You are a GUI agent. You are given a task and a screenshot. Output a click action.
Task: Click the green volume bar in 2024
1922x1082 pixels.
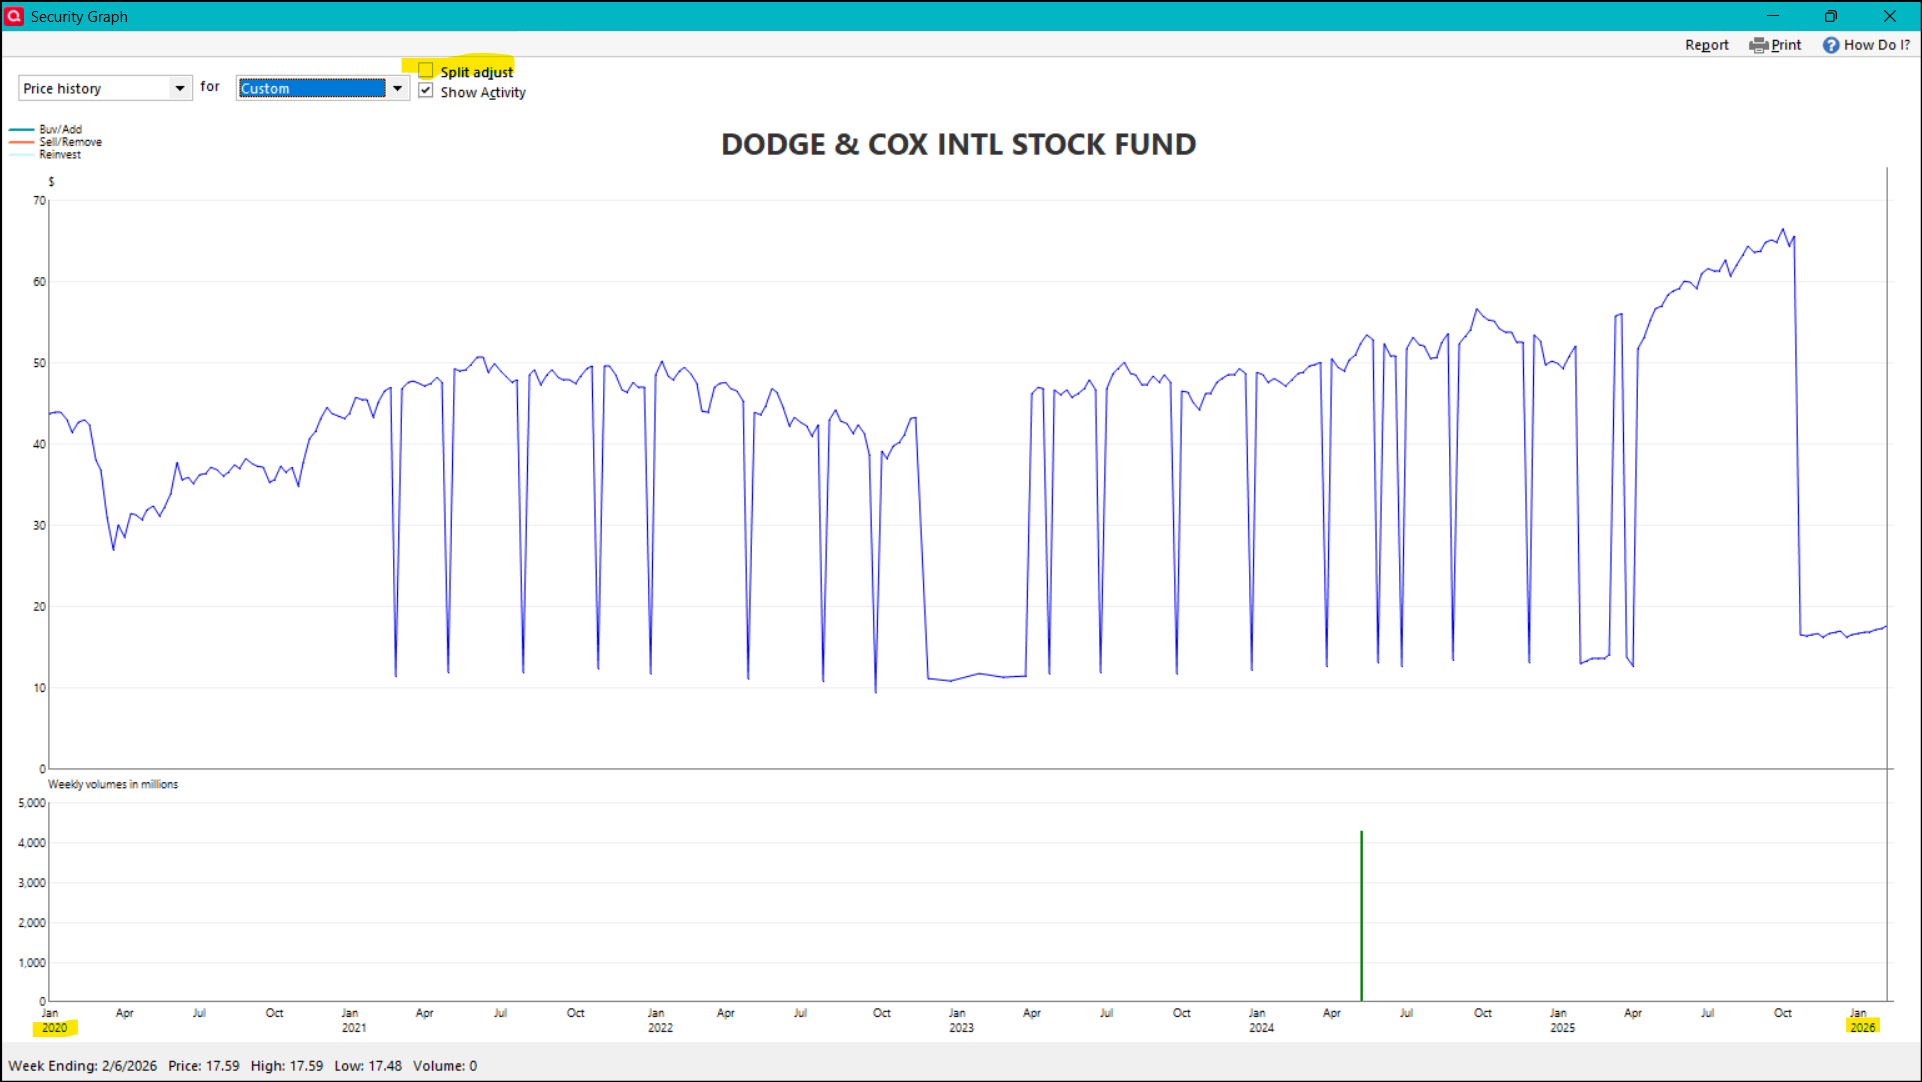click(1361, 915)
